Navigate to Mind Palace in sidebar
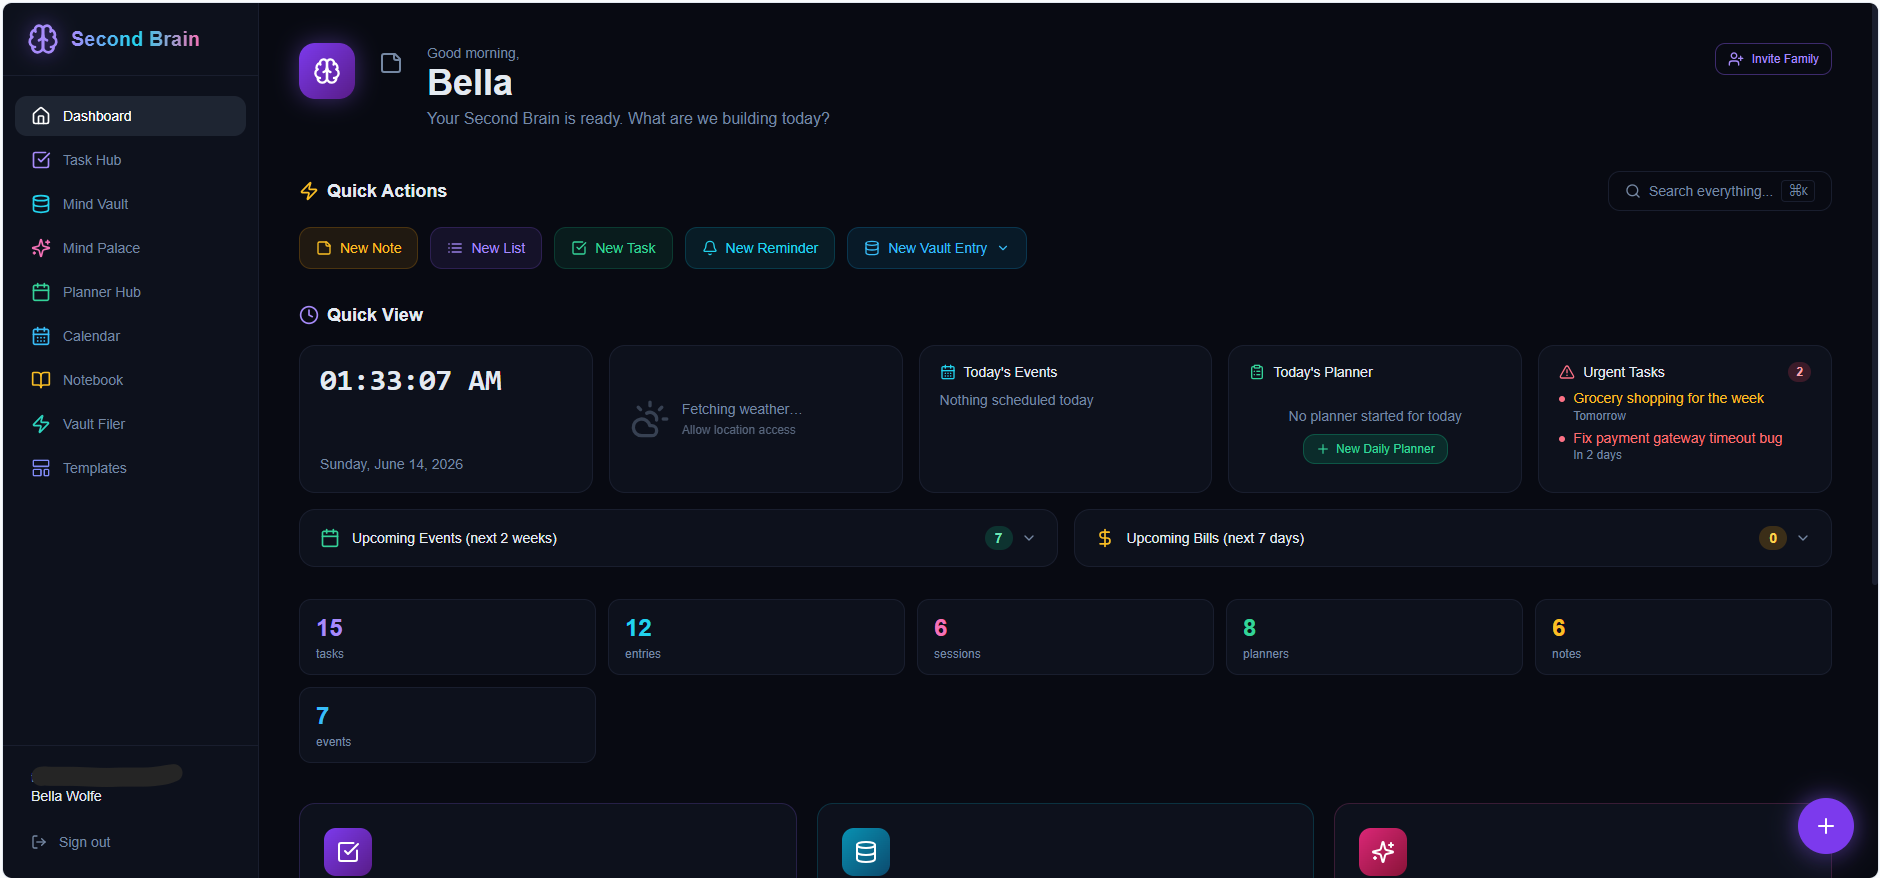 [130, 248]
